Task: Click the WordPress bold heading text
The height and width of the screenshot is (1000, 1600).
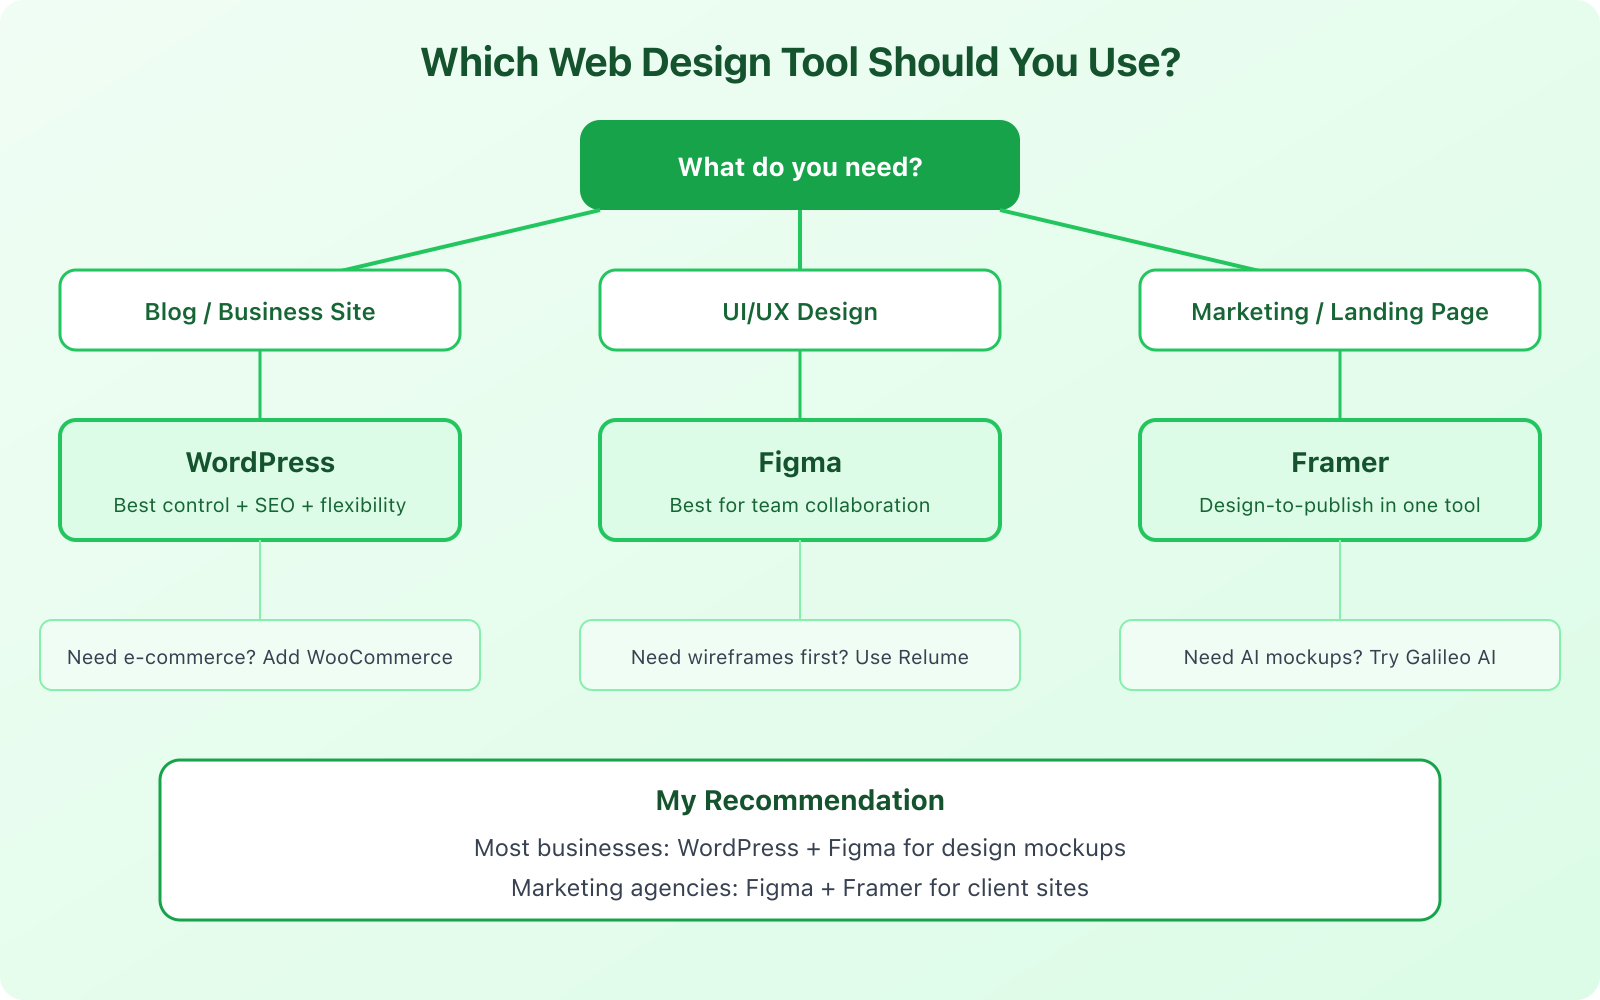Action: [260, 462]
